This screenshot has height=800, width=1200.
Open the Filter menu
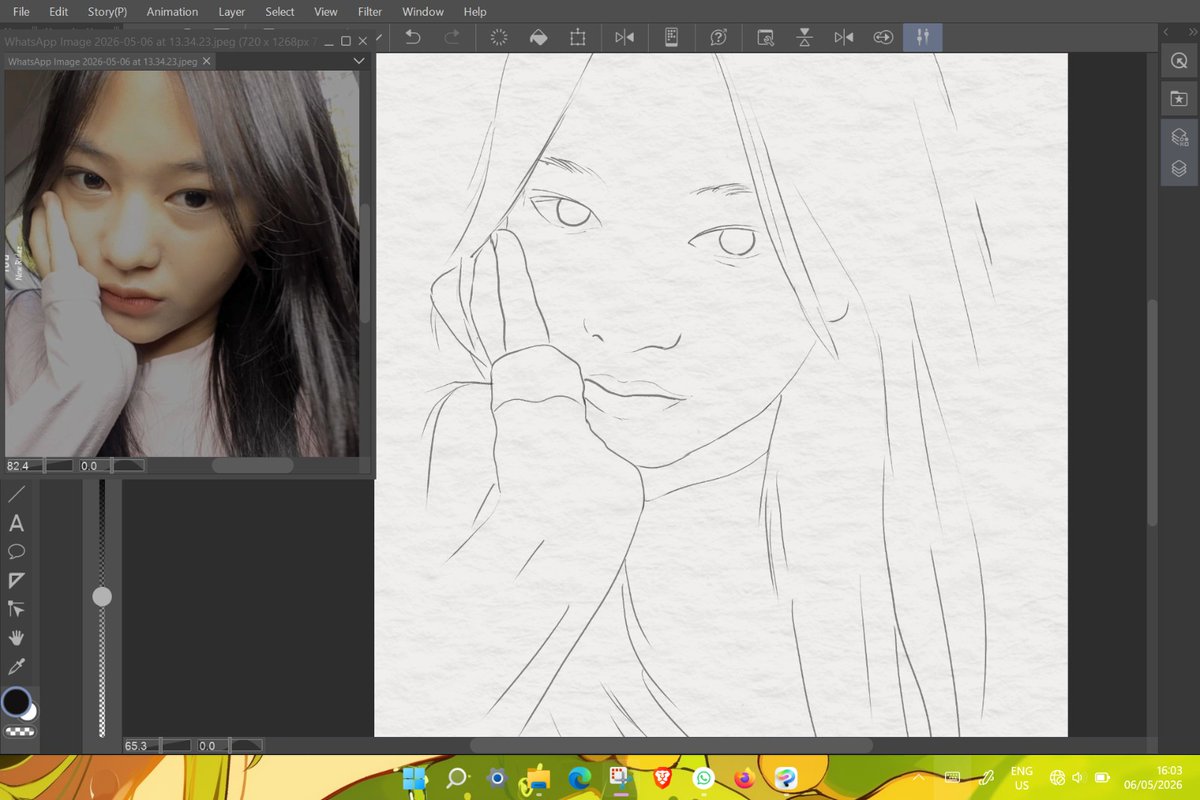[x=370, y=12]
